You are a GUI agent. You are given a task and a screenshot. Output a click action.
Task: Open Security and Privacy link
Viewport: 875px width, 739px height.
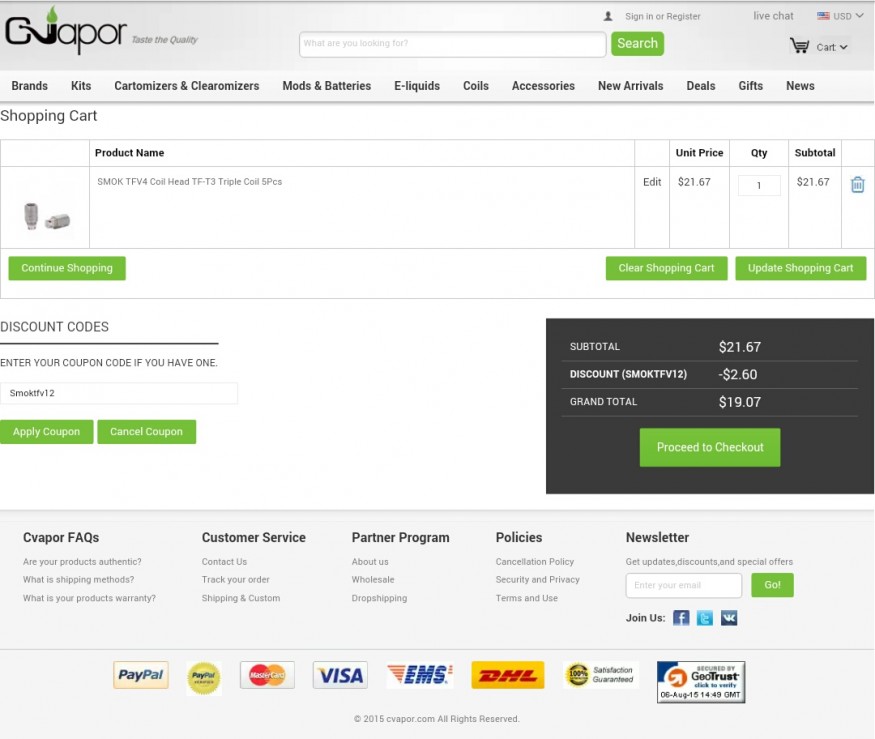point(537,580)
